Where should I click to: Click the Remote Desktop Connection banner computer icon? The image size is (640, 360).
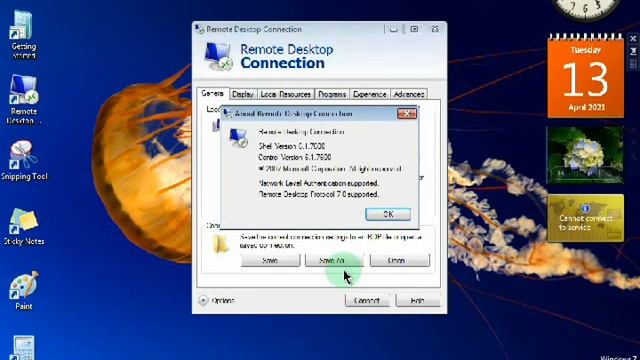point(218,56)
